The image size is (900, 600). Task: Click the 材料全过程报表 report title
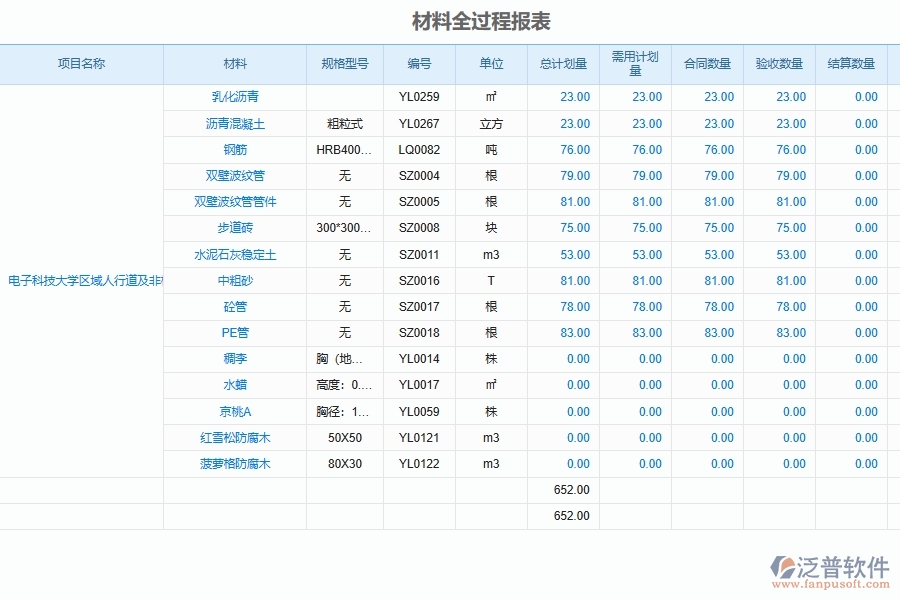482,19
